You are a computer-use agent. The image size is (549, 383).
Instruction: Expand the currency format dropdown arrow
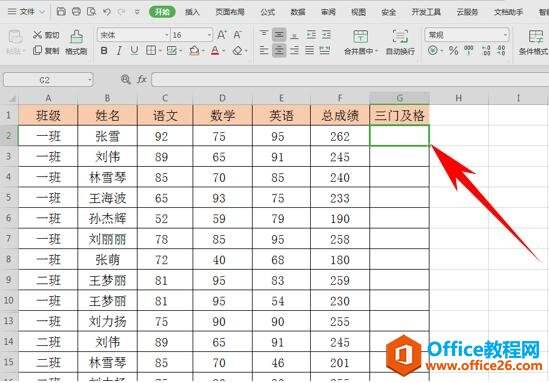(x=442, y=51)
